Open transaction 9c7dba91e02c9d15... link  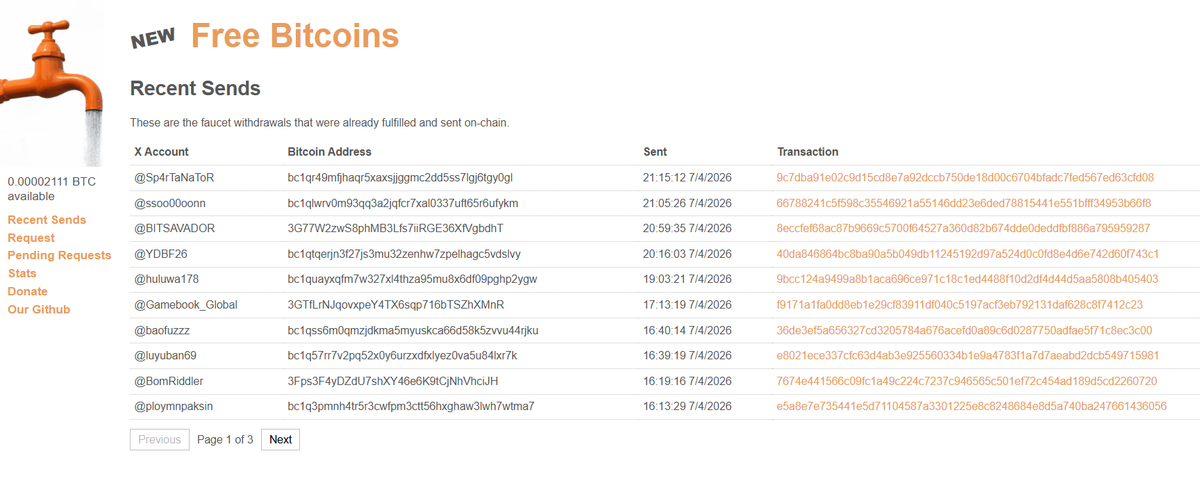(965, 178)
